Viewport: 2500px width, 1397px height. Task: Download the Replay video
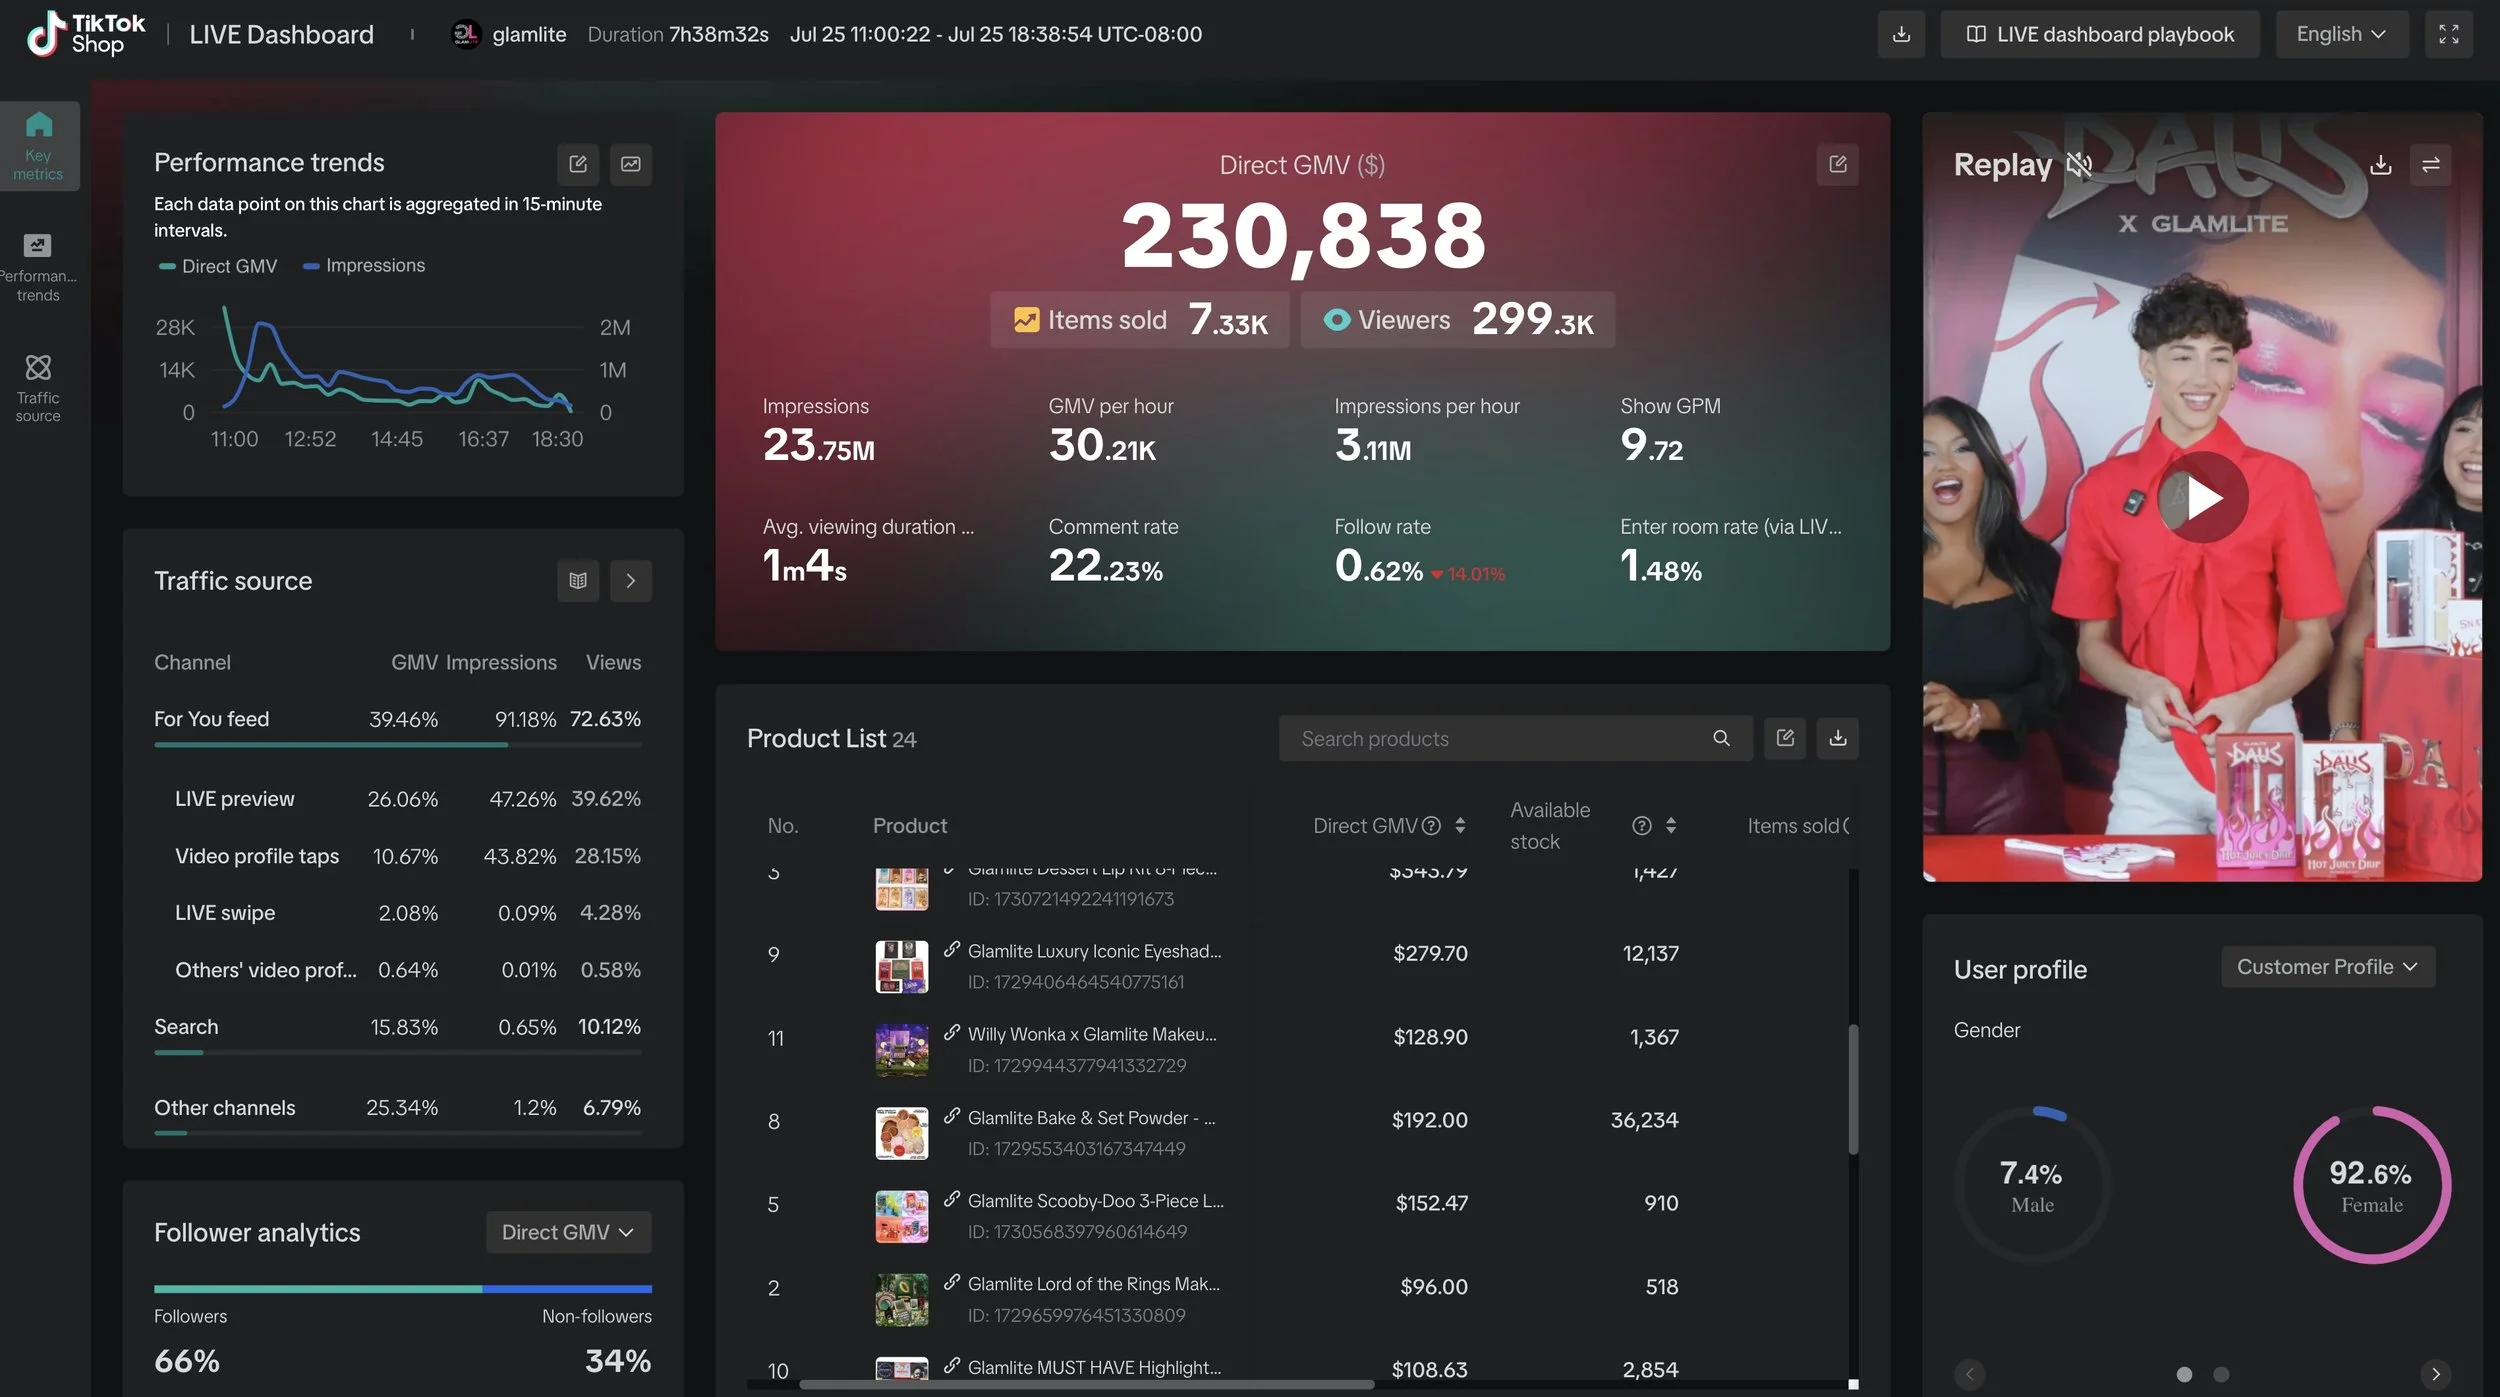(2381, 164)
